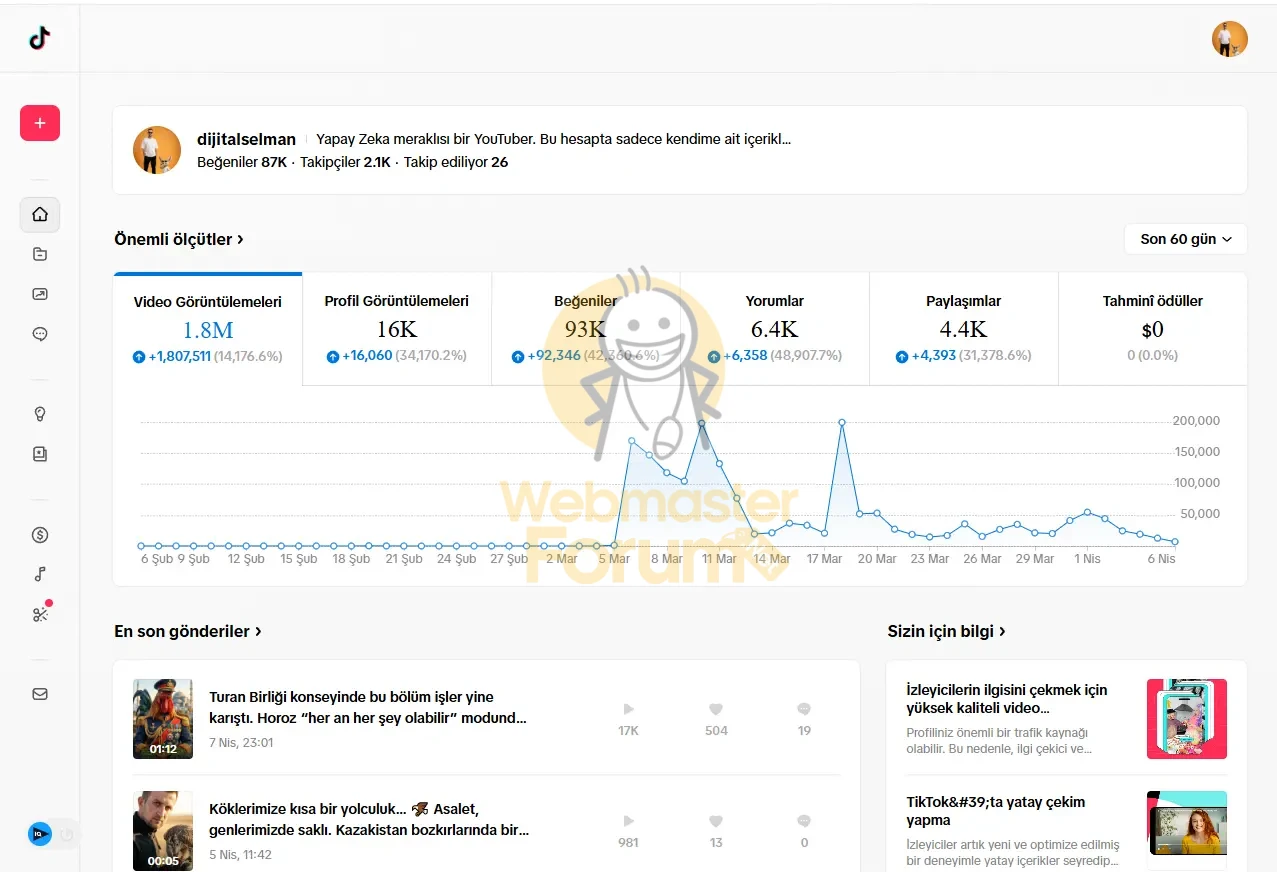This screenshot has width=1277, height=872.
Task: Open the music note sounds icon
Action: click(40, 574)
